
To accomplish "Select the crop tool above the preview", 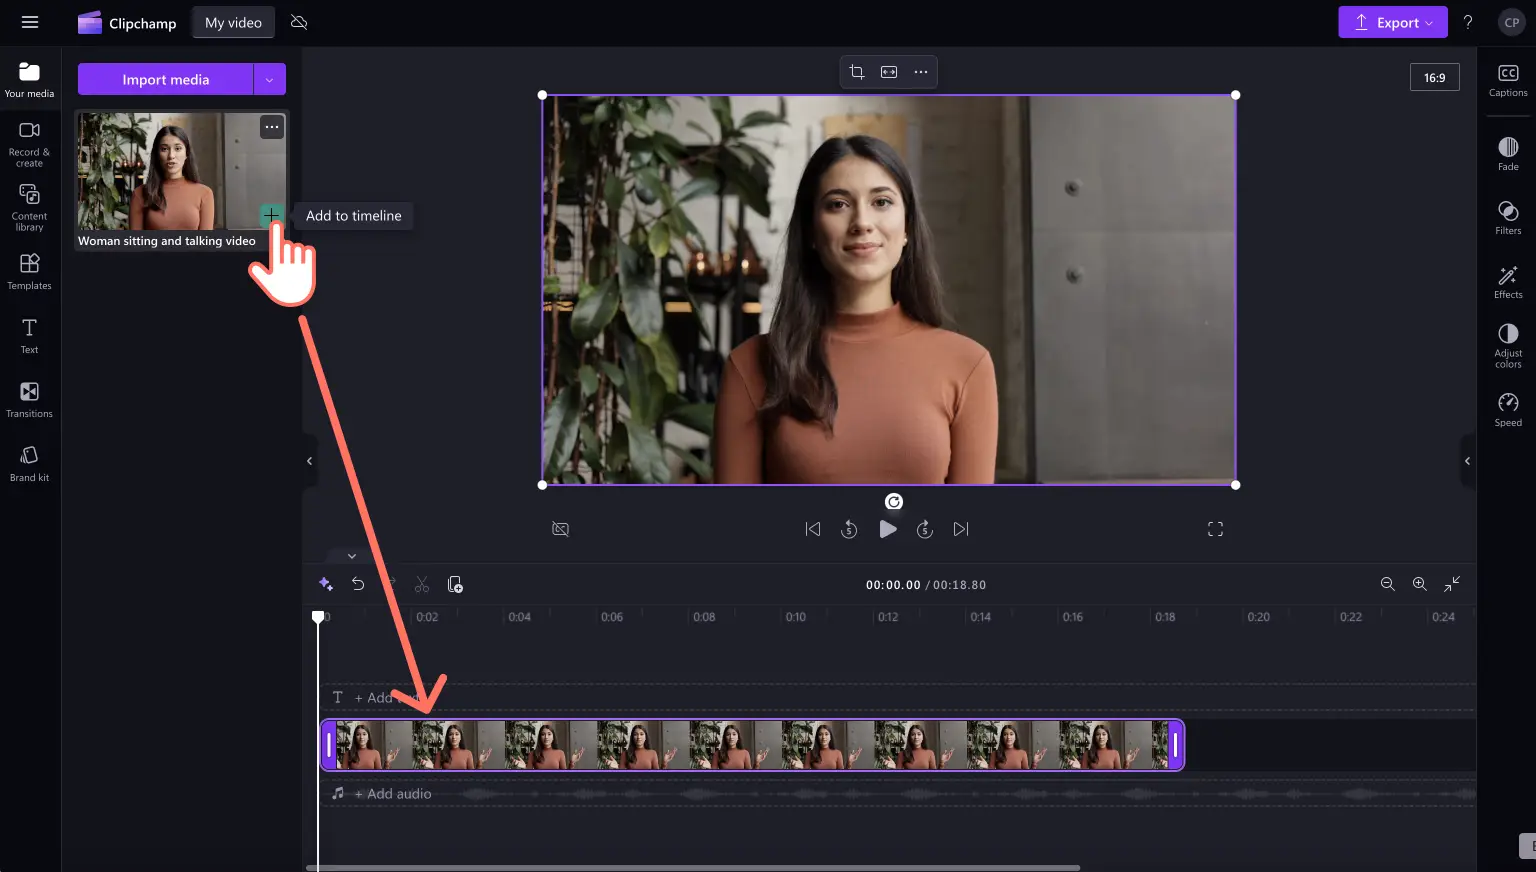I will point(857,72).
